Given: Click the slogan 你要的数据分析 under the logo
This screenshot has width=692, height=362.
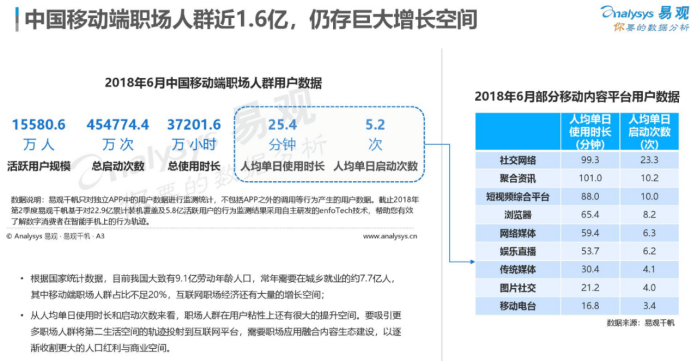Looking at the screenshot, I should pos(651,28).
